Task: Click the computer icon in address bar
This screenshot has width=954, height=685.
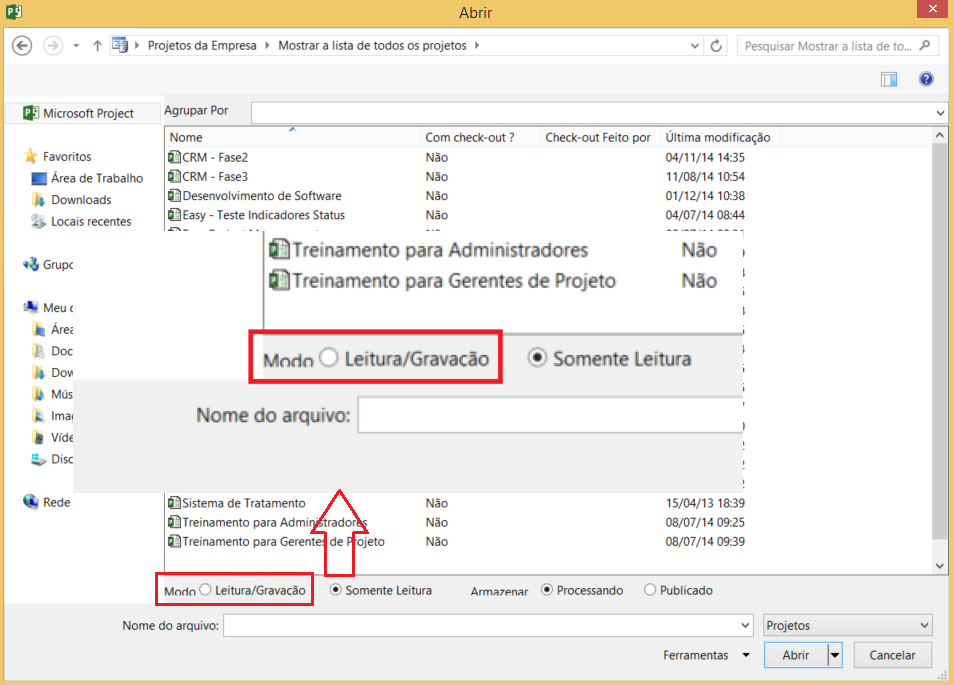Action: click(120, 45)
